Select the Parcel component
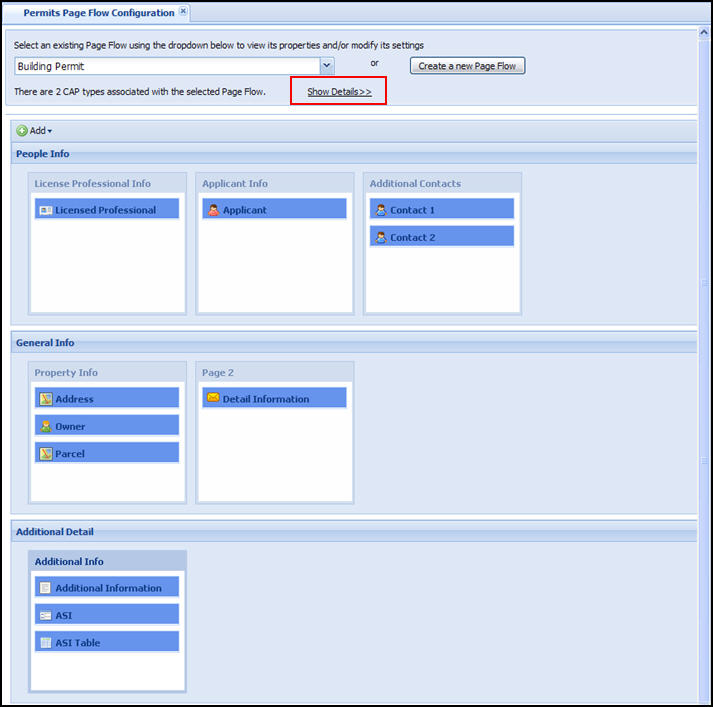Viewport: 713px width, 707px height. pos(106,454)
